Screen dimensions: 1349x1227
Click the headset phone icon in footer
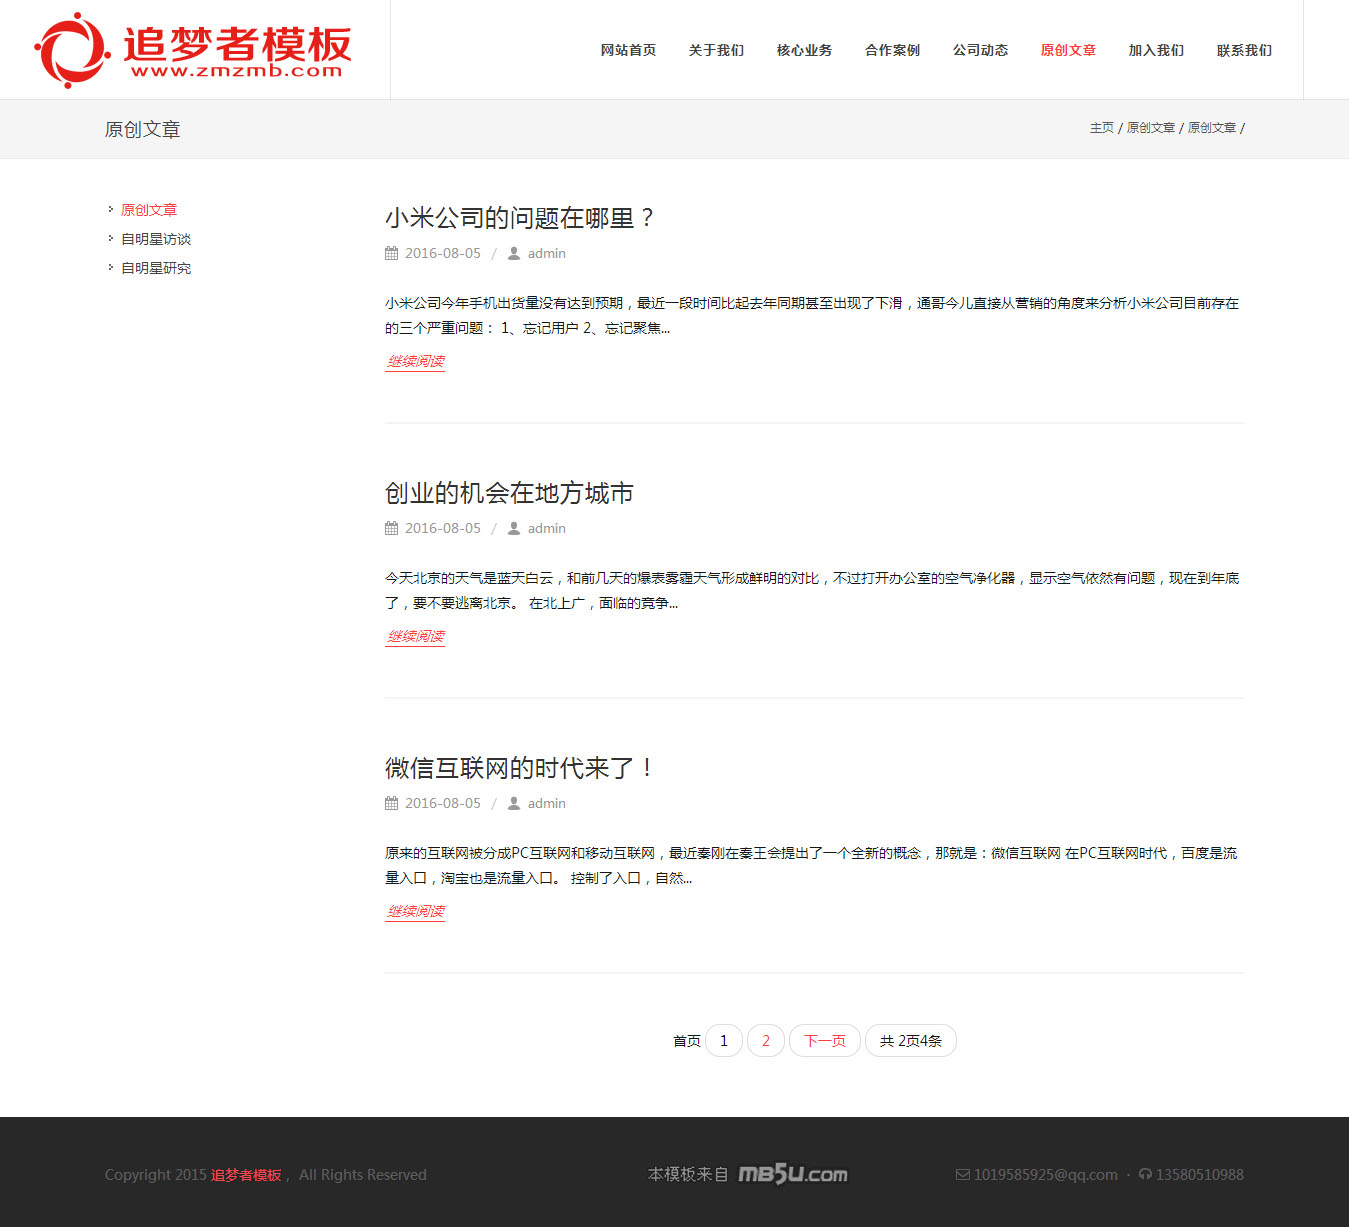click(x=1145, y=1175)
